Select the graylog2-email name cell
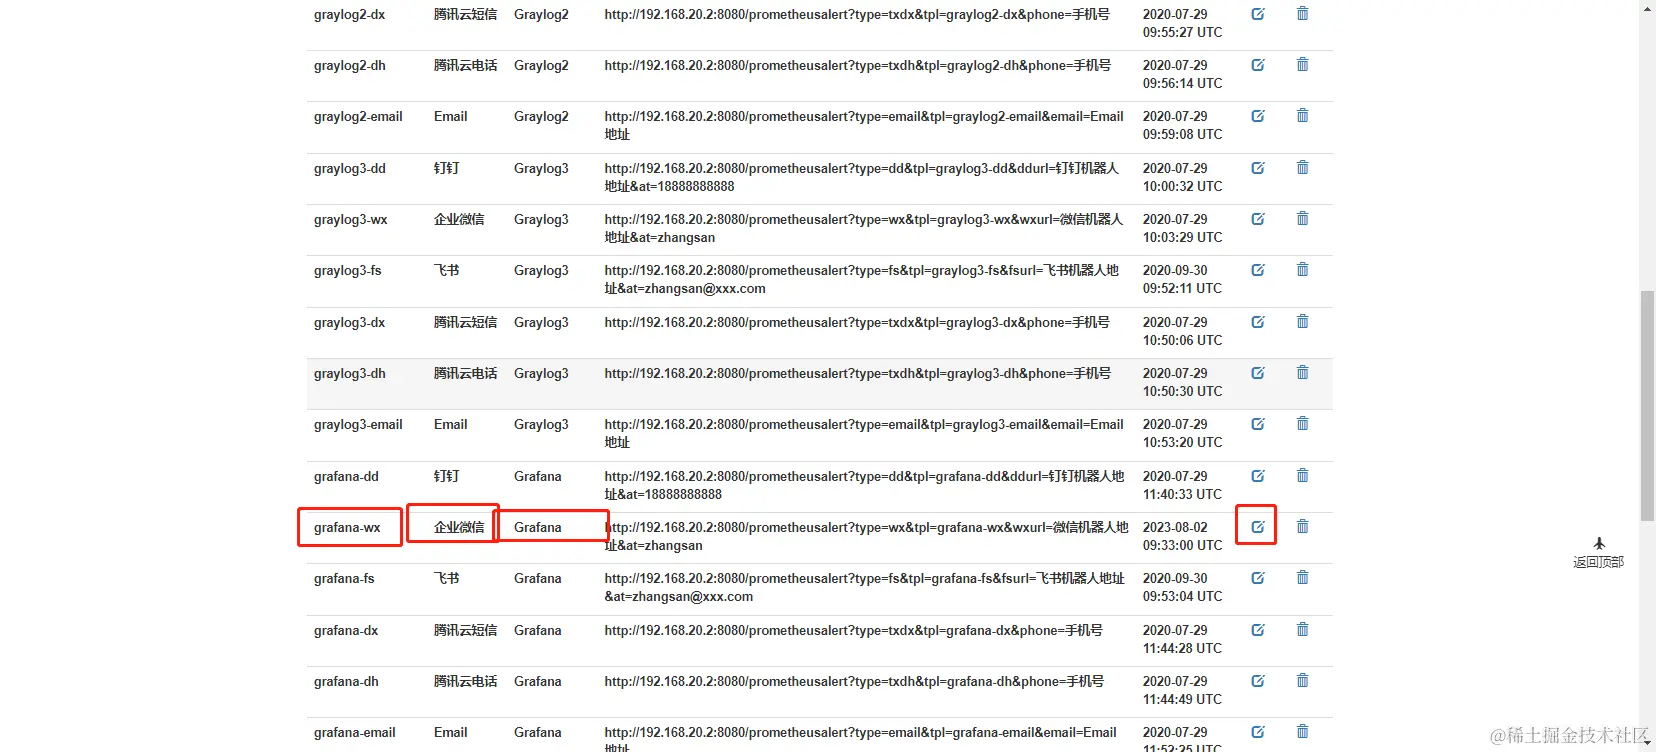Image resolution: width=1656 pixels, height=752 pixels. point(358,116)
